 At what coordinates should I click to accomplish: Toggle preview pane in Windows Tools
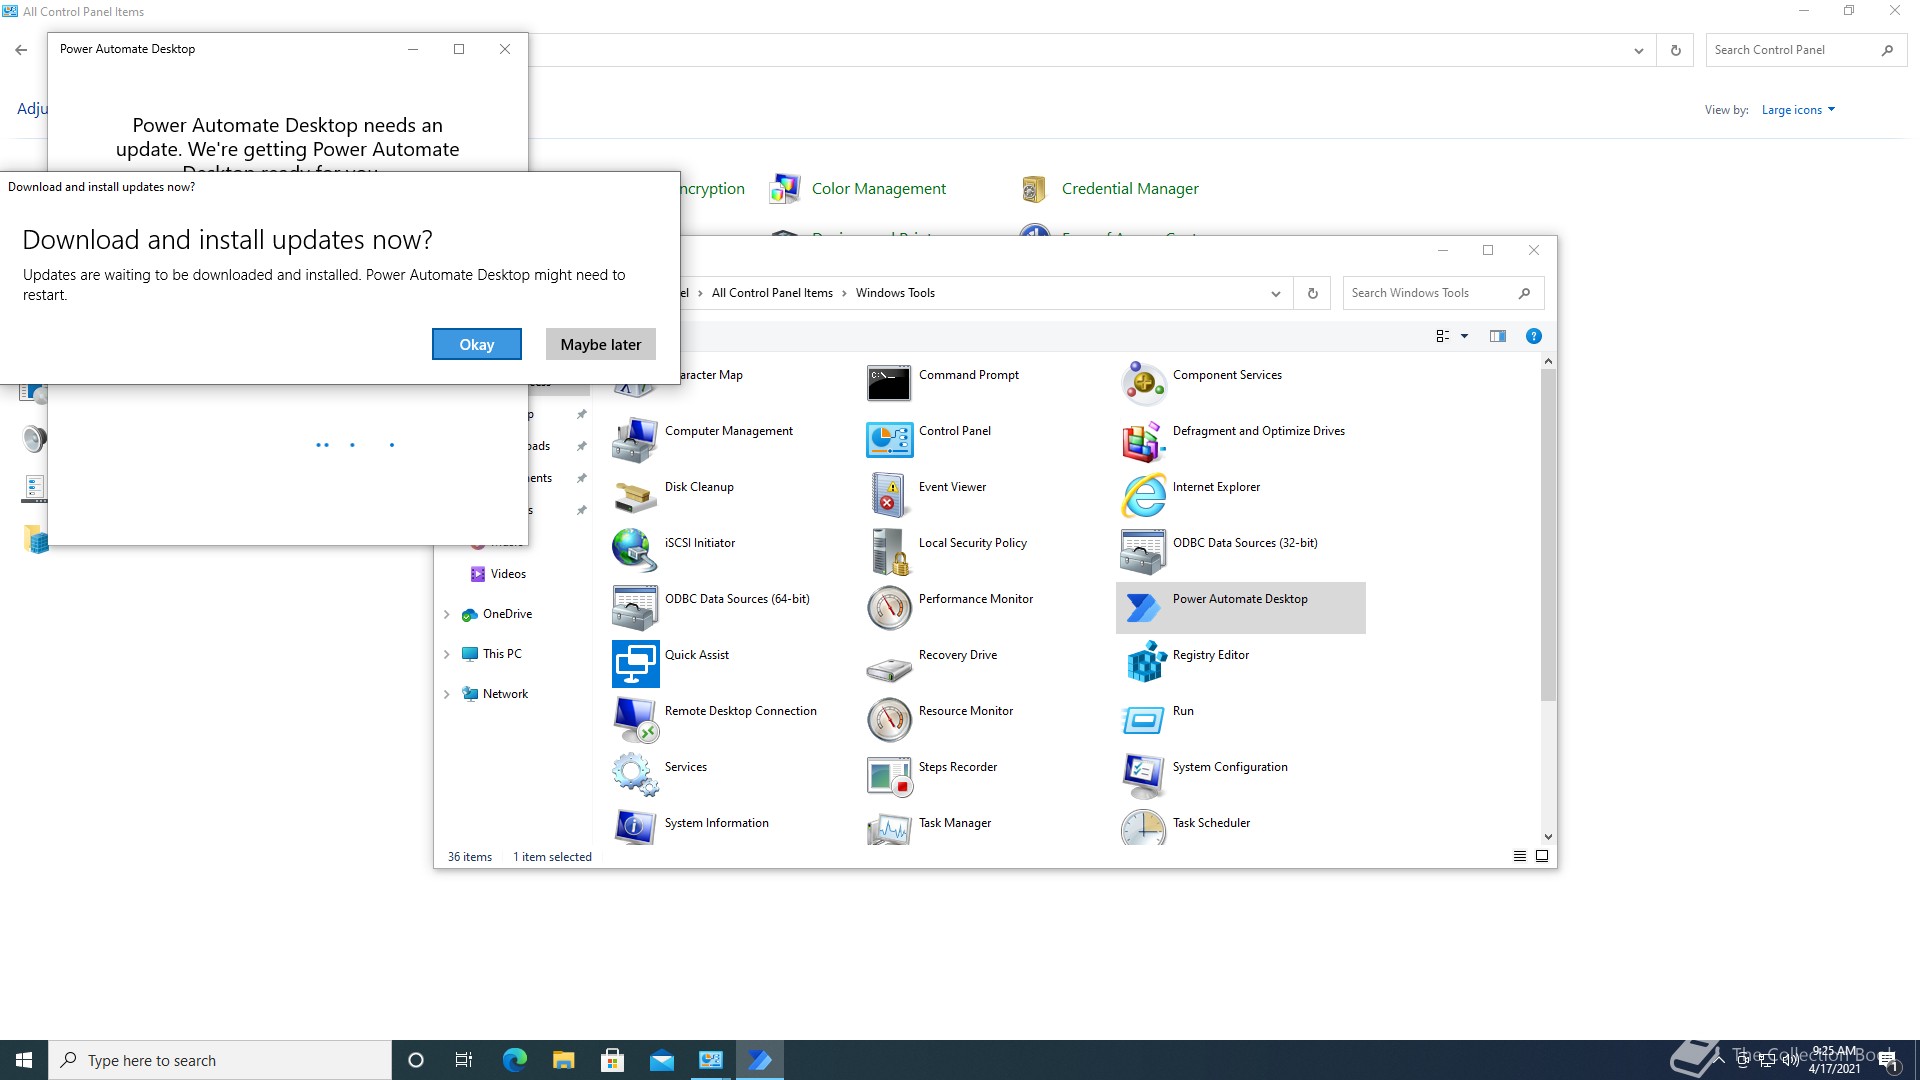(x=1497, y=336)
